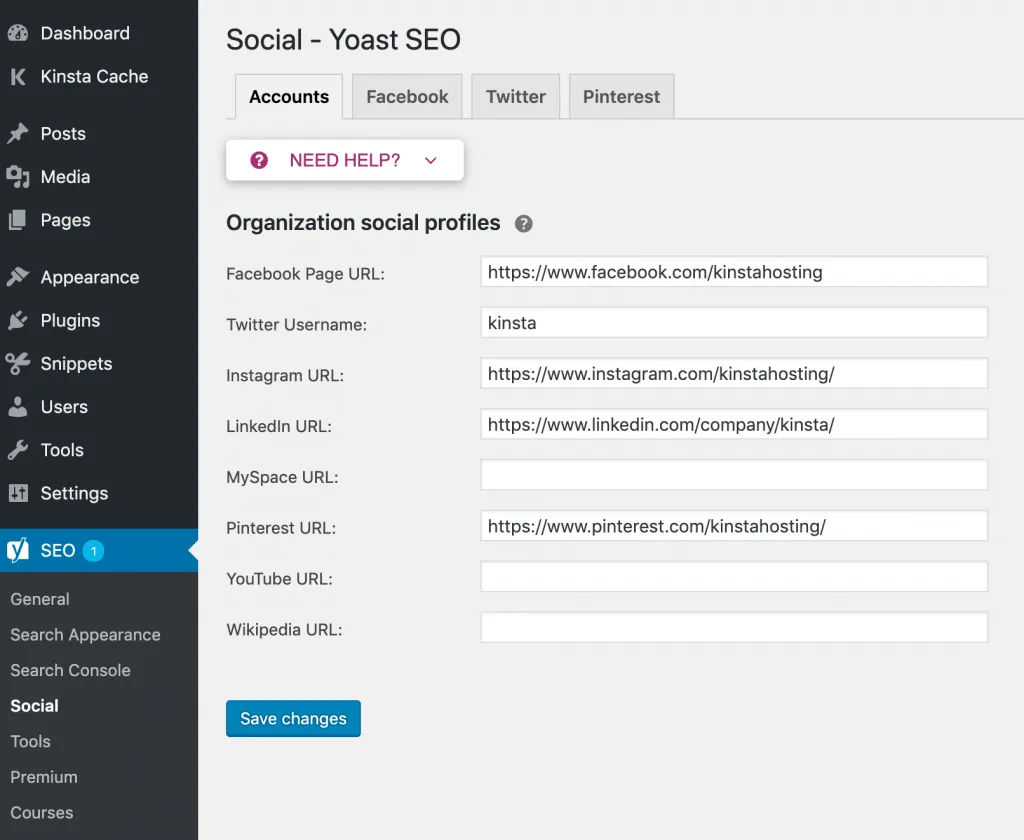Select the Twitter tab
The height and width of the screenshot is (840, 1024).
(515, 96)
